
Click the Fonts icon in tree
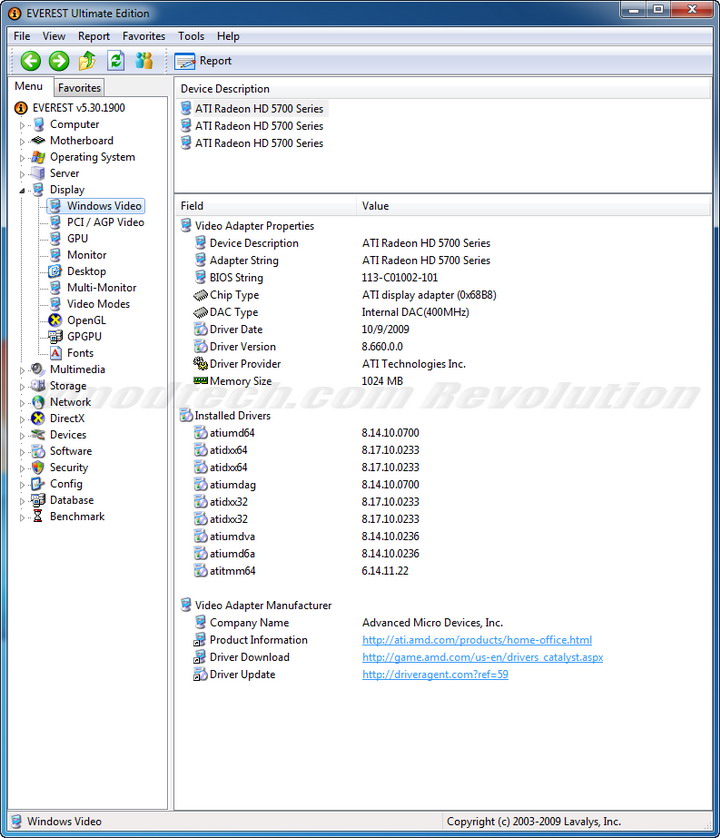point(55,353)
